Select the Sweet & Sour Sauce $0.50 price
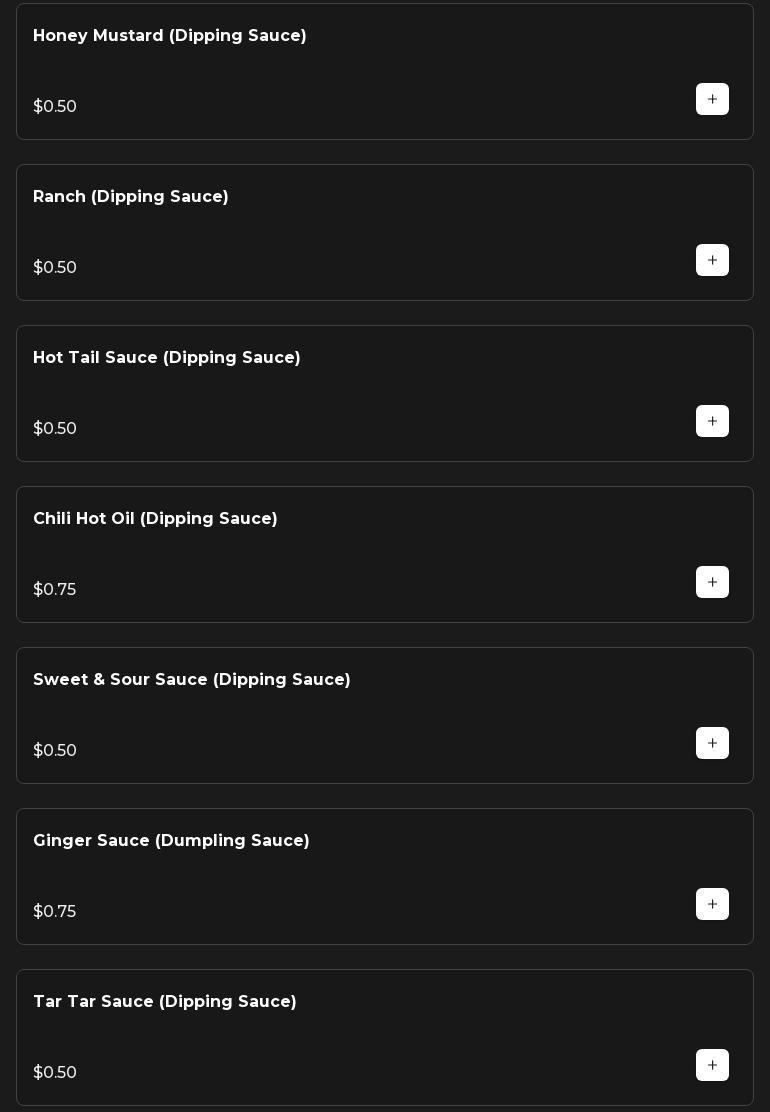Screen dimensions: 770x1112 [55, 751]
